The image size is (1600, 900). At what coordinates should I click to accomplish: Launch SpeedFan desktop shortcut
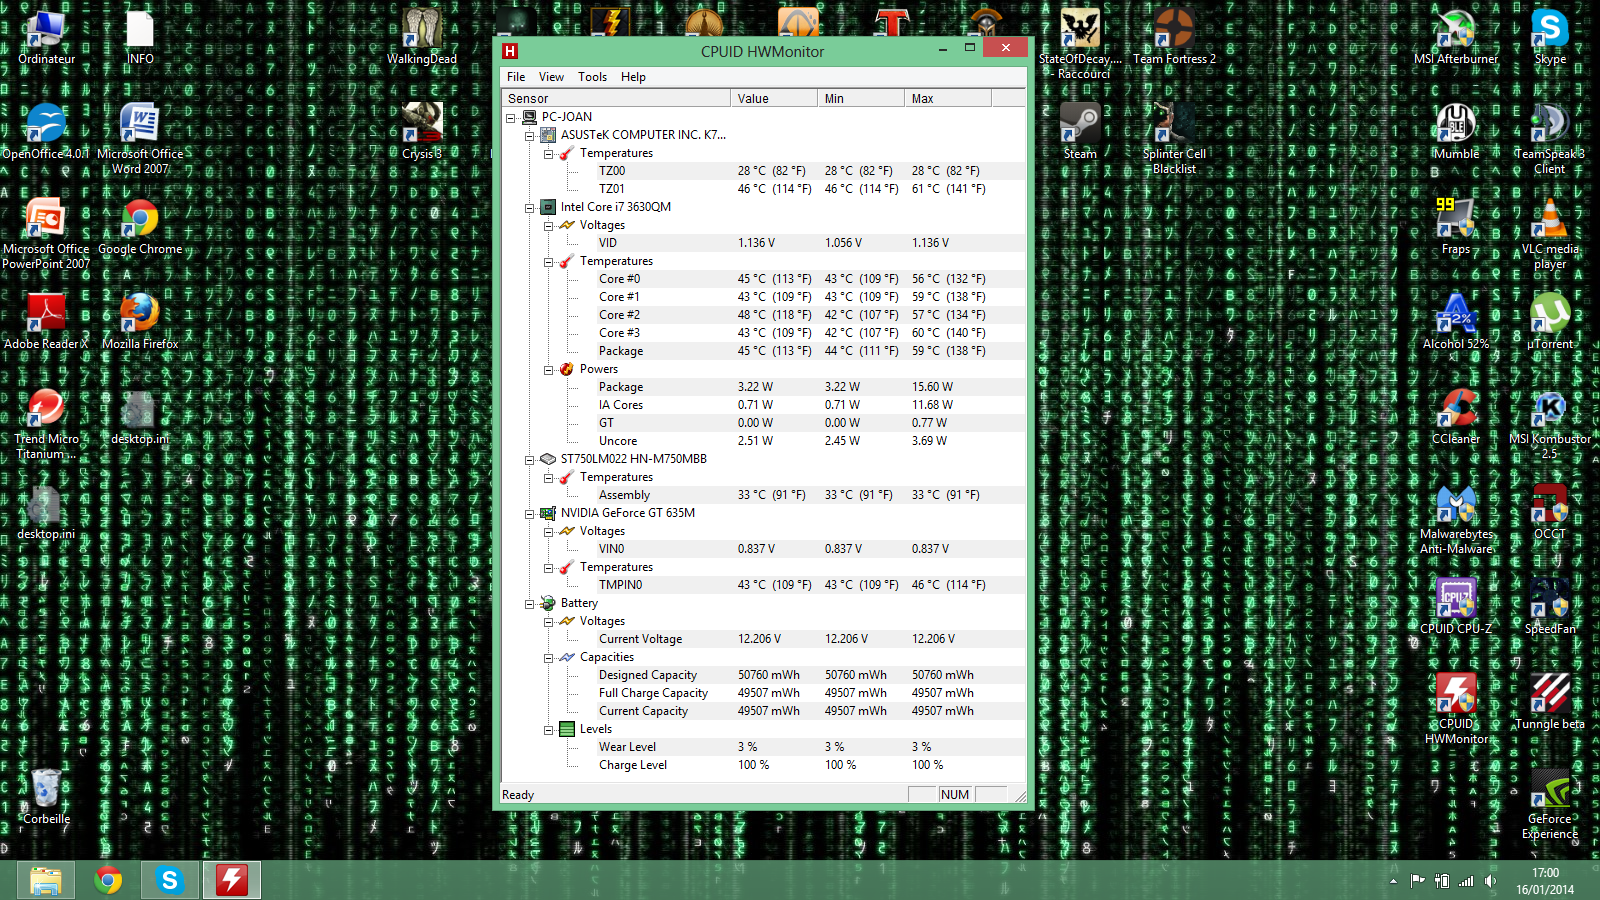pyautogui.click(x=1550, y=606)
